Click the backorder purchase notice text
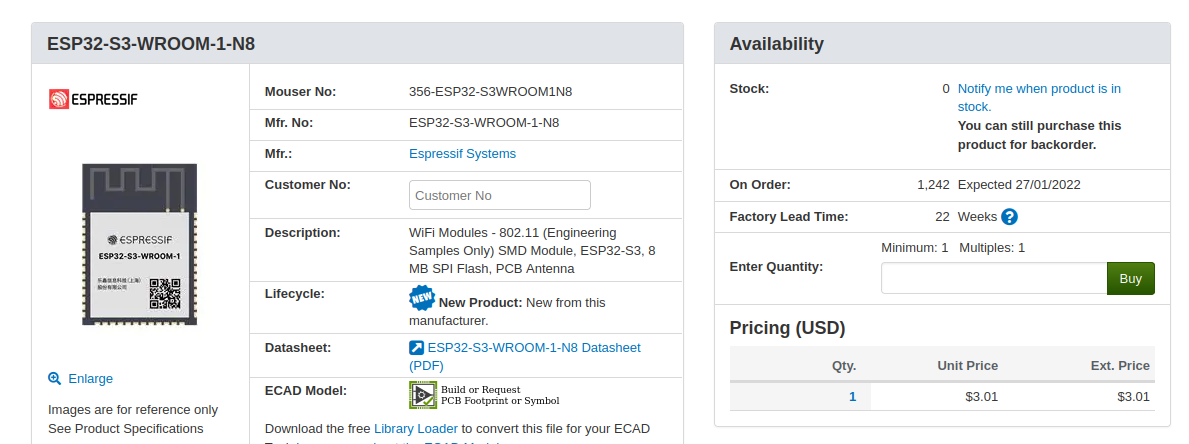 [1039, 135]
